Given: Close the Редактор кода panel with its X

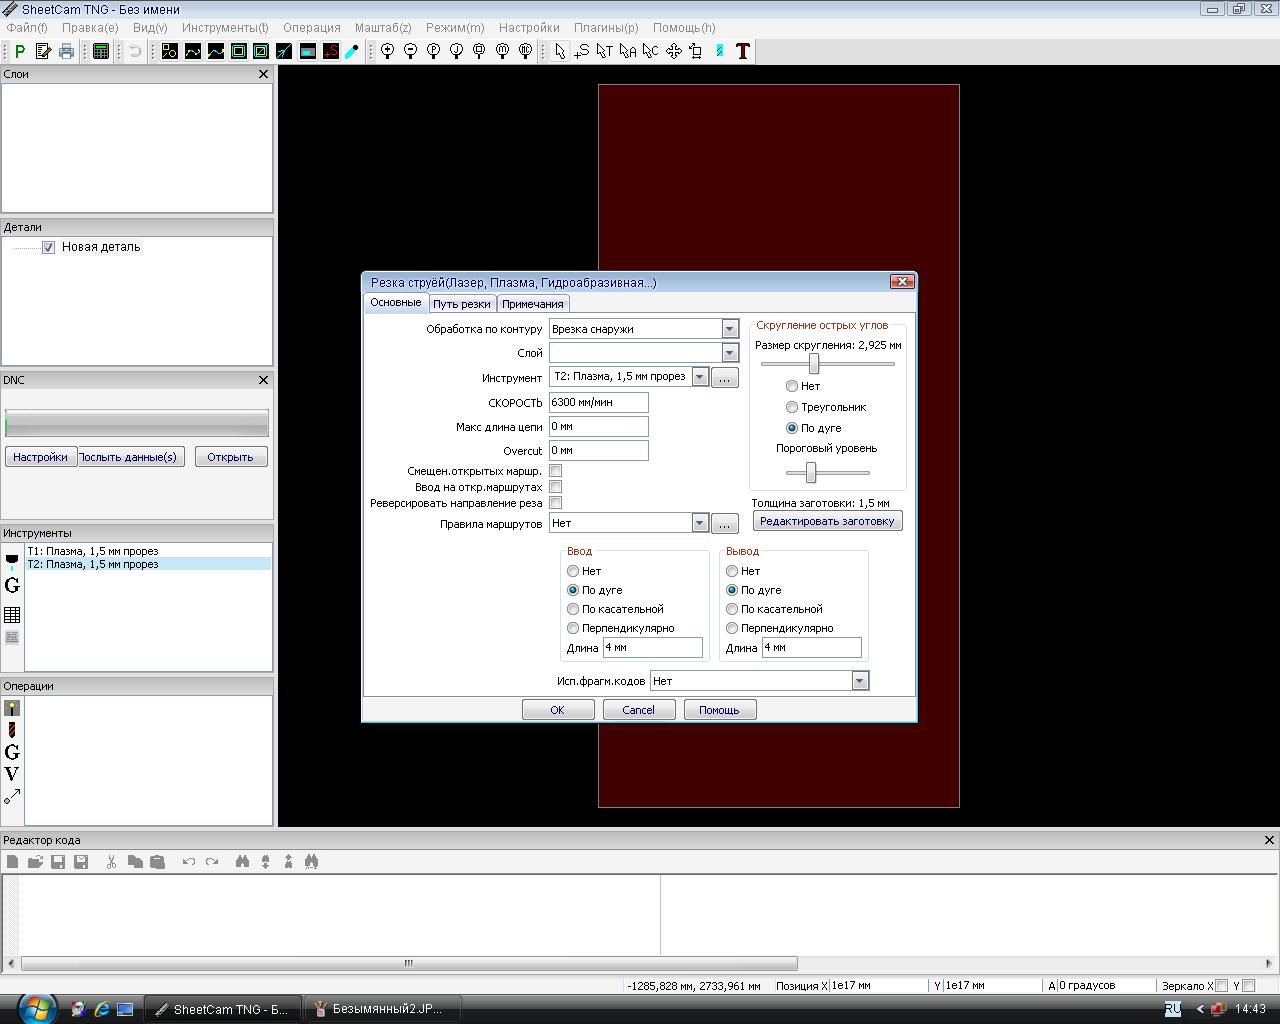Looking at the screenshot, I should point(1270,840).
